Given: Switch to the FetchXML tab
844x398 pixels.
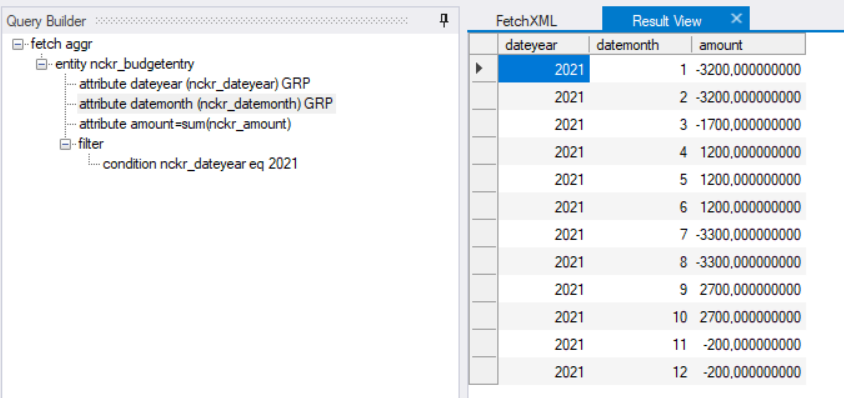Looking at the screenshot, I should [526, 21].
